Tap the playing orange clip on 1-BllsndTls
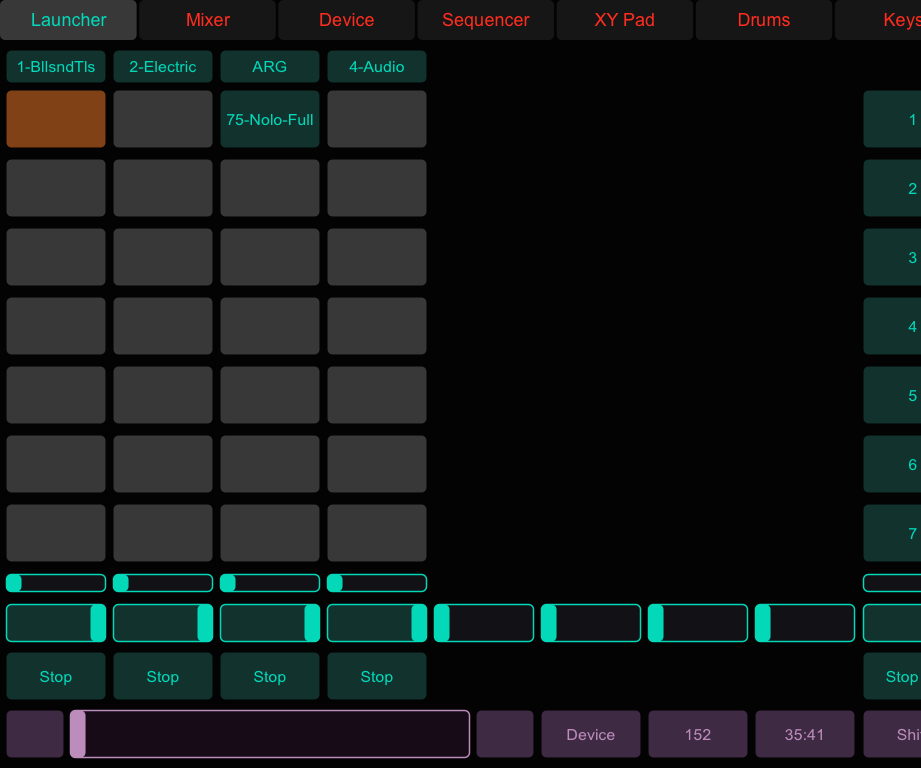The height and width of the screenshot is (768, 921). [x=55, y=118]
